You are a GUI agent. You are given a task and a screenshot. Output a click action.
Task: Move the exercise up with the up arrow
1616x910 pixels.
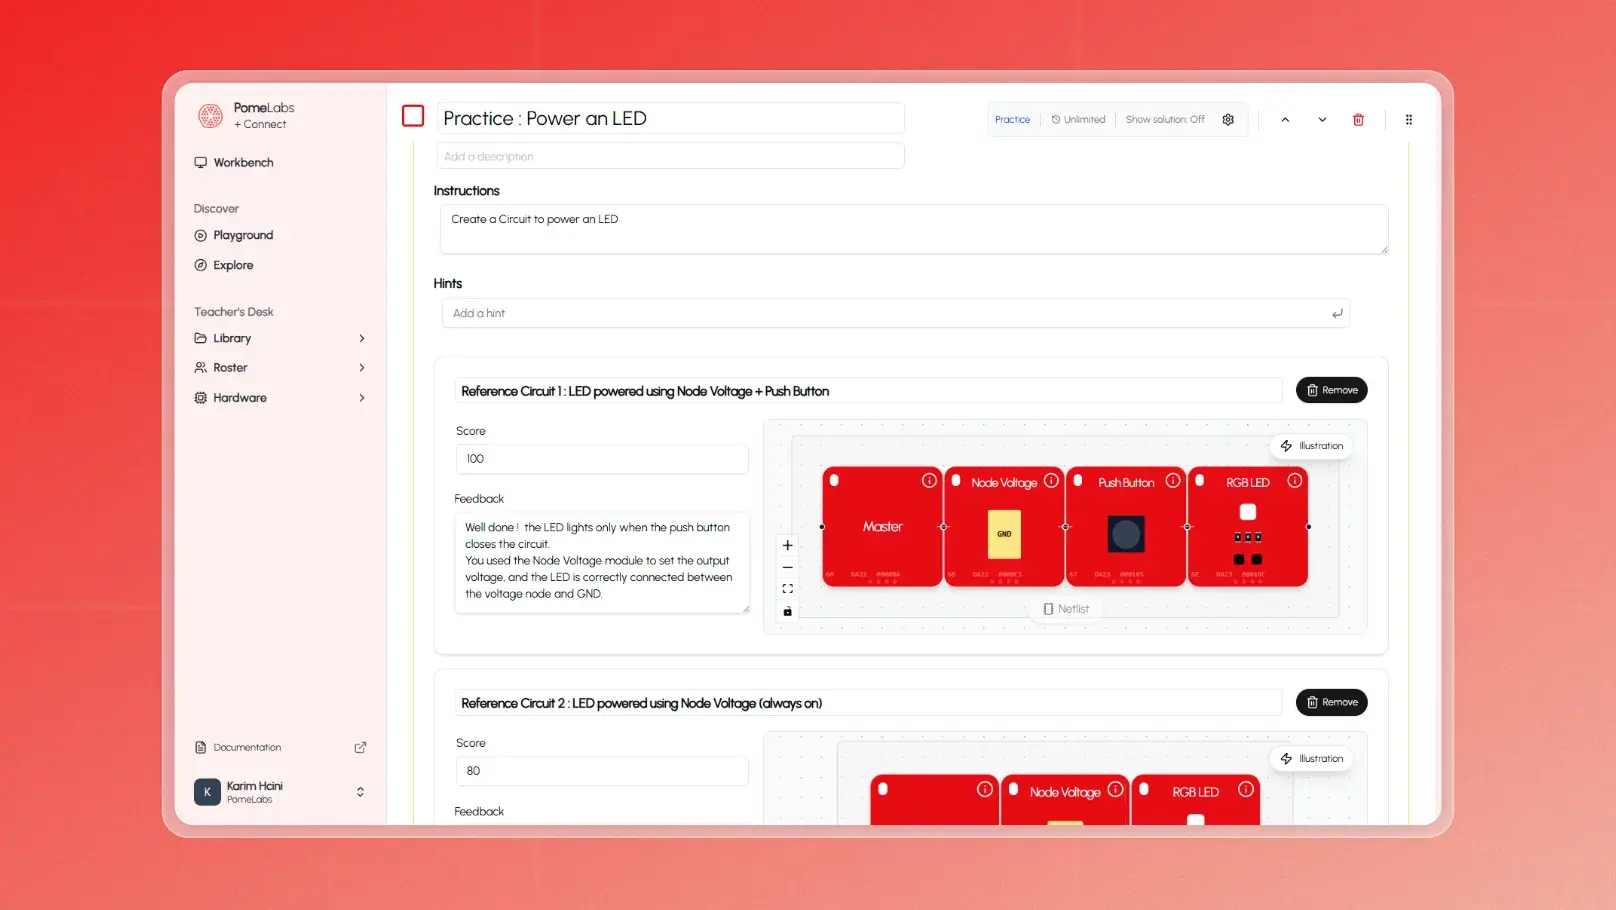click(x=1285, y=120)
